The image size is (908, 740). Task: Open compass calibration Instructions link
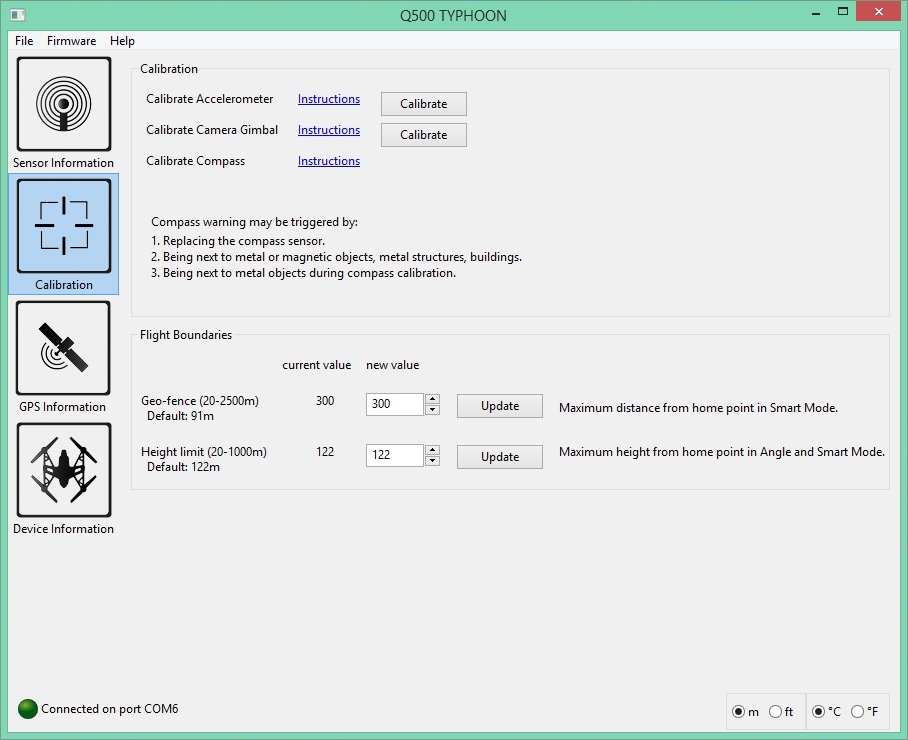tap(329, 161)
